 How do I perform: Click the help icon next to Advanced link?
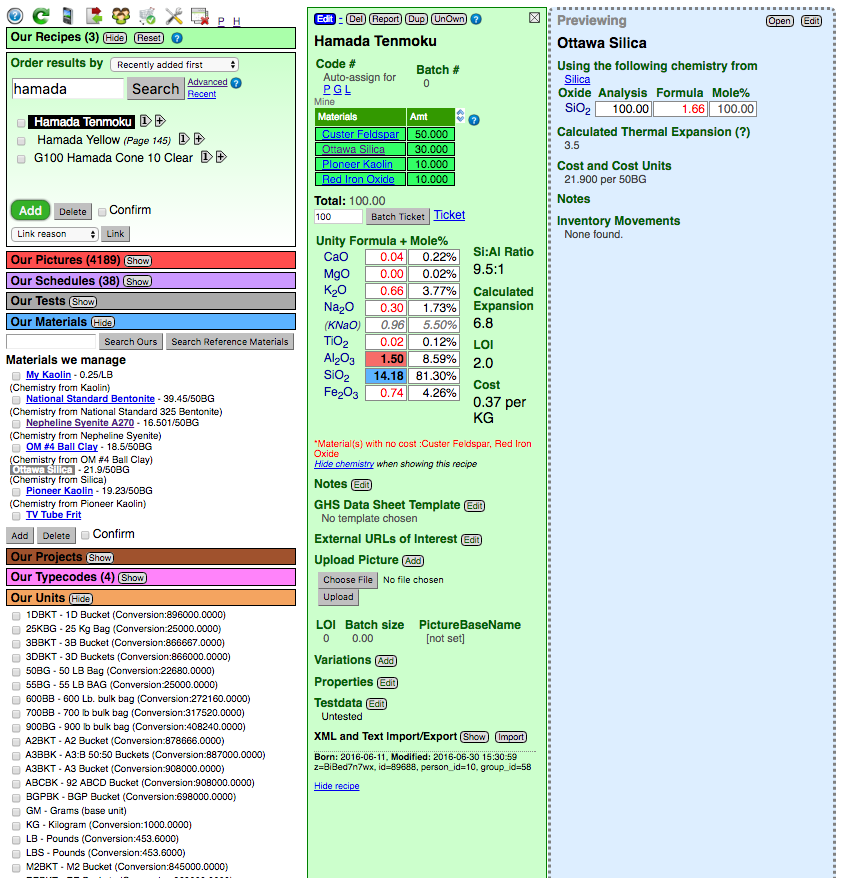[x=236, y=83]
